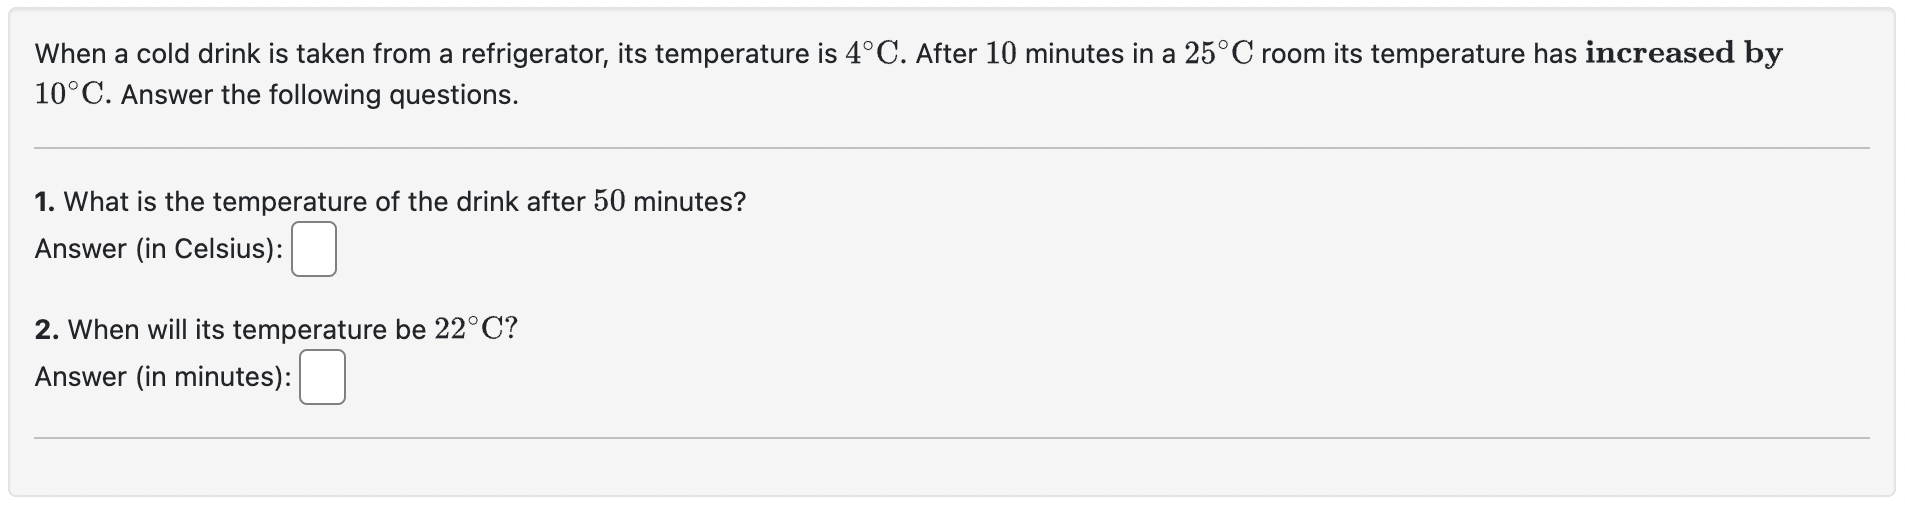Image resolution: width=1905 pixels, height=516 pixels.
Task: Click 'Answer the following questions.' sentence
Action: click(x=319, y=95)
